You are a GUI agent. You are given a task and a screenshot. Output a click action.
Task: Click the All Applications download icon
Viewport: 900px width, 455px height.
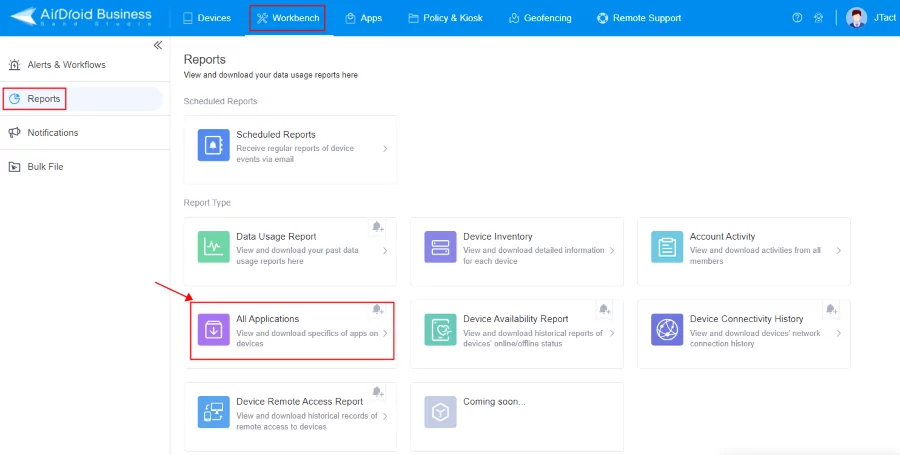click(x=213, y=329)
